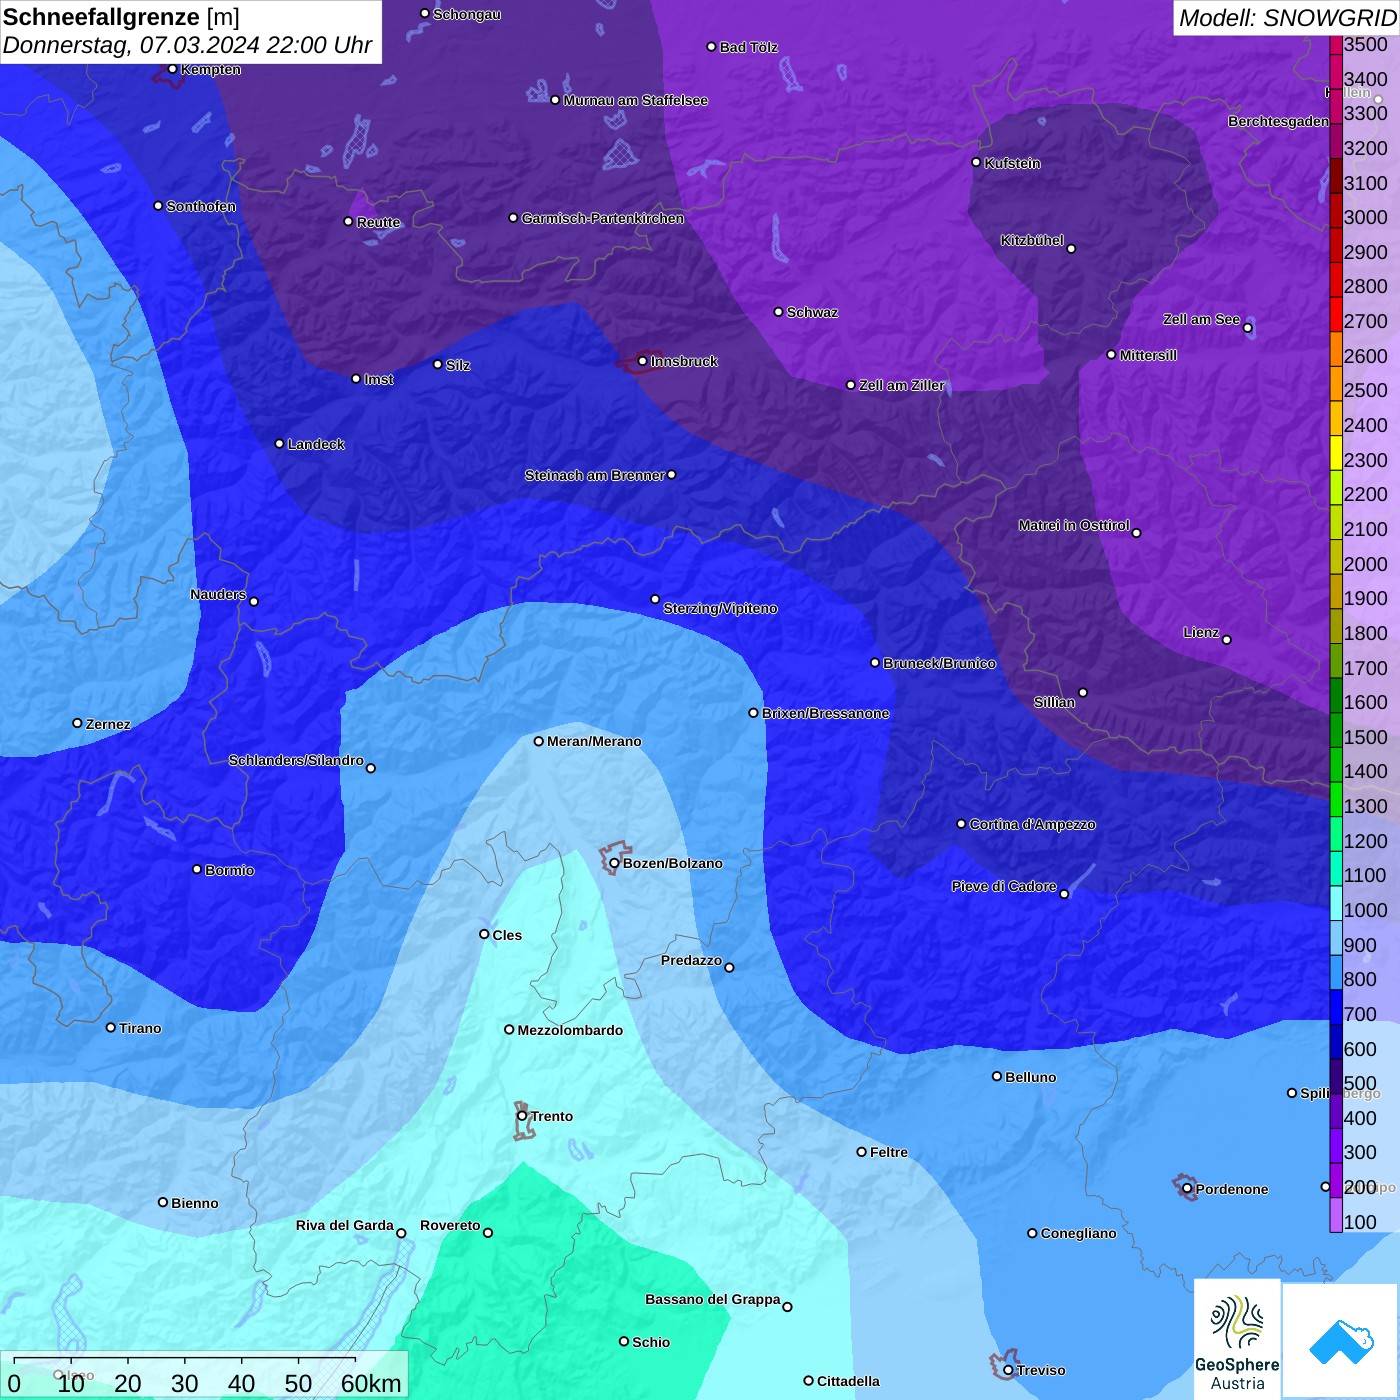Click the Belluno marker dot
Image resolution: width=1400 pixels, height=1400 pixels.
point(997,1076)
